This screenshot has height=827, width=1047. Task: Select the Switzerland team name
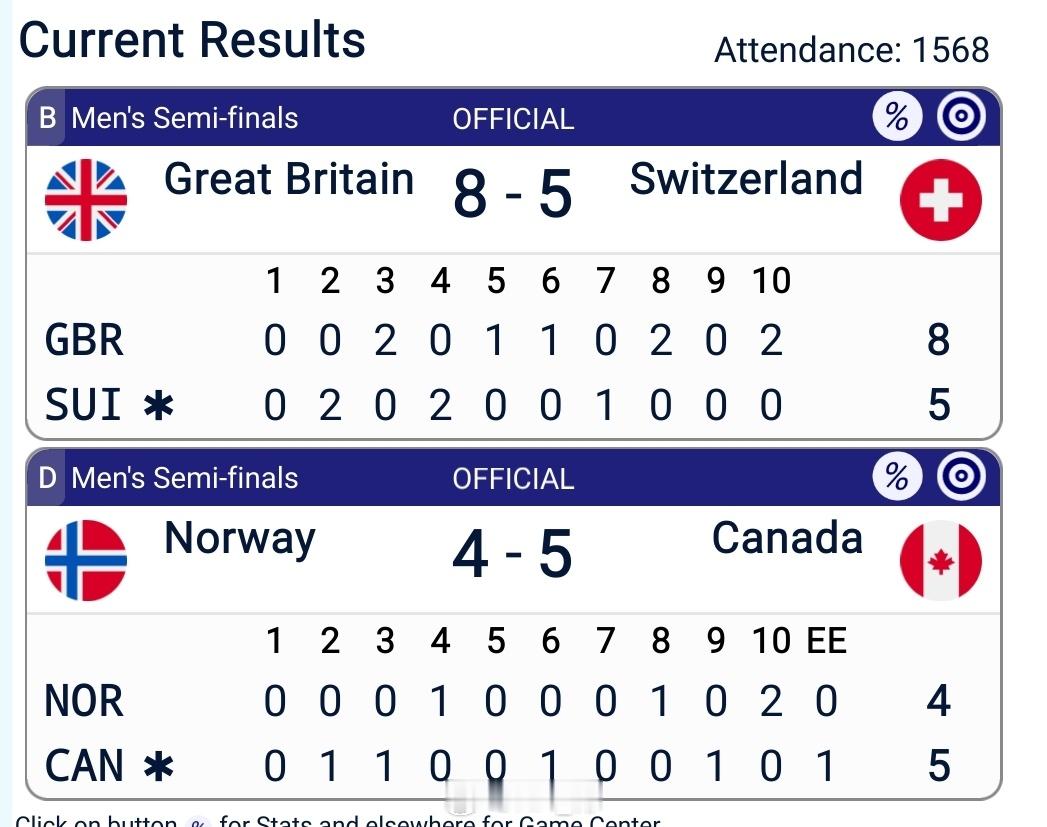(x=746, y=180)
